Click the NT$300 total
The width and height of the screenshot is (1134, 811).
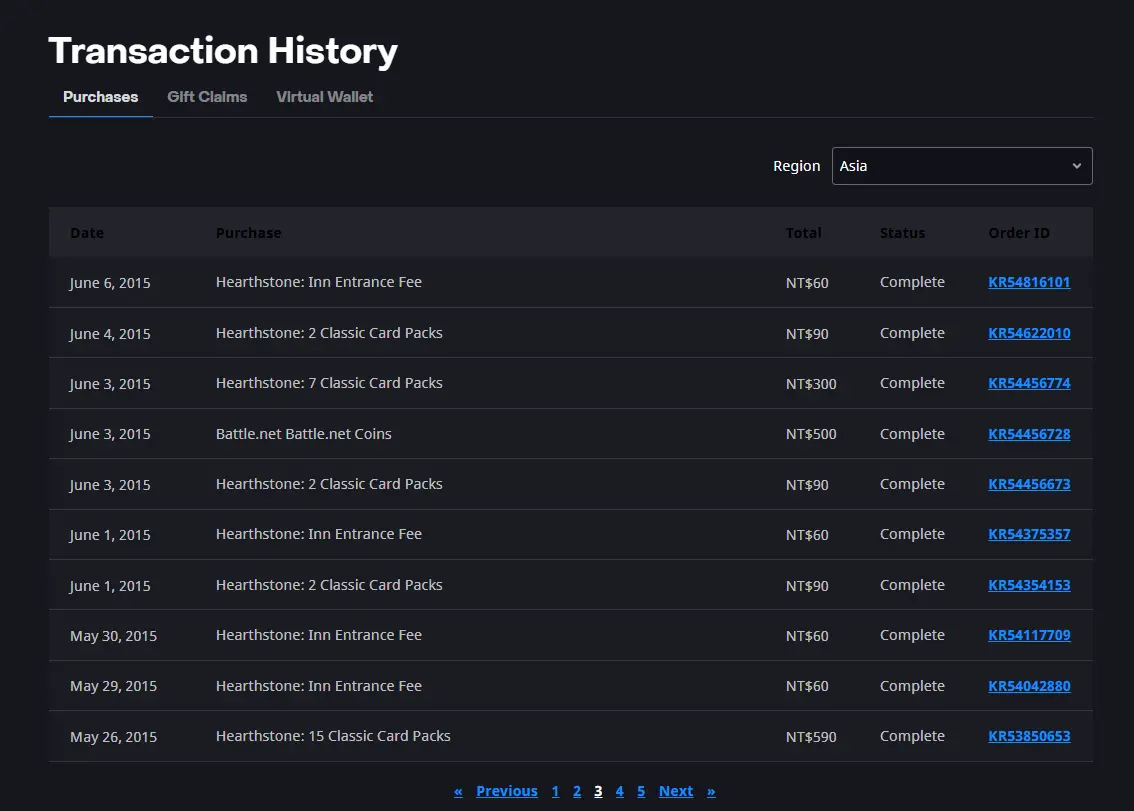click(x=811, y=384)
